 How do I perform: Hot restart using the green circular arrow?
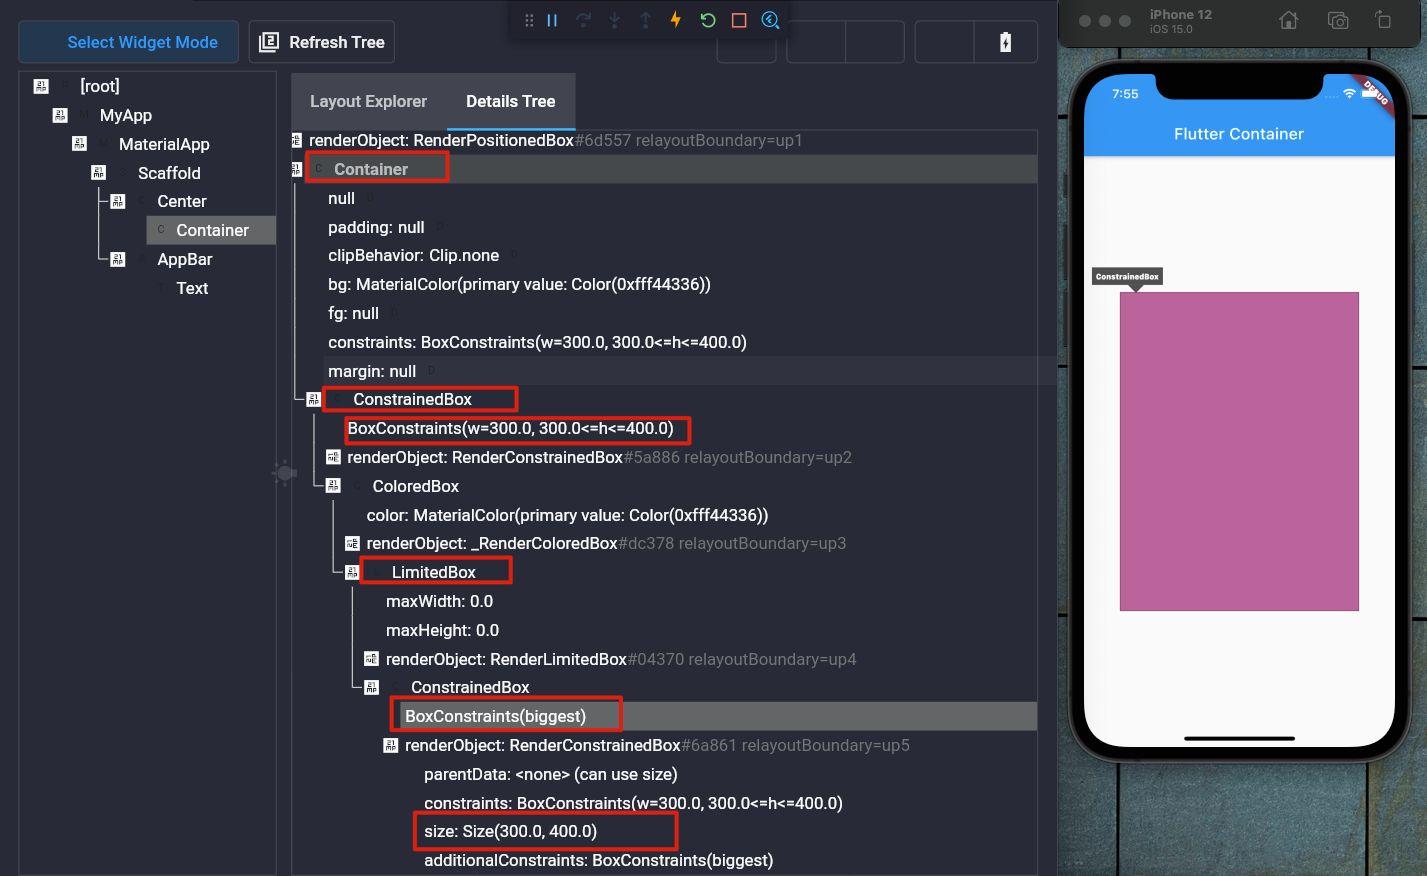coord(708,20)
